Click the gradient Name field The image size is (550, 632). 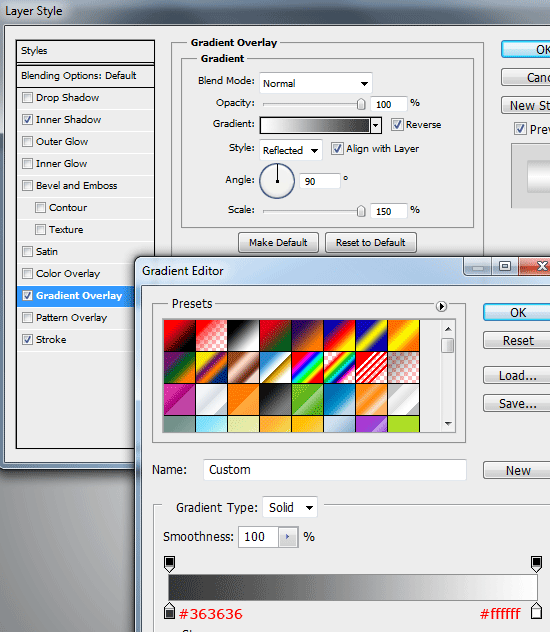click(335, 470)
